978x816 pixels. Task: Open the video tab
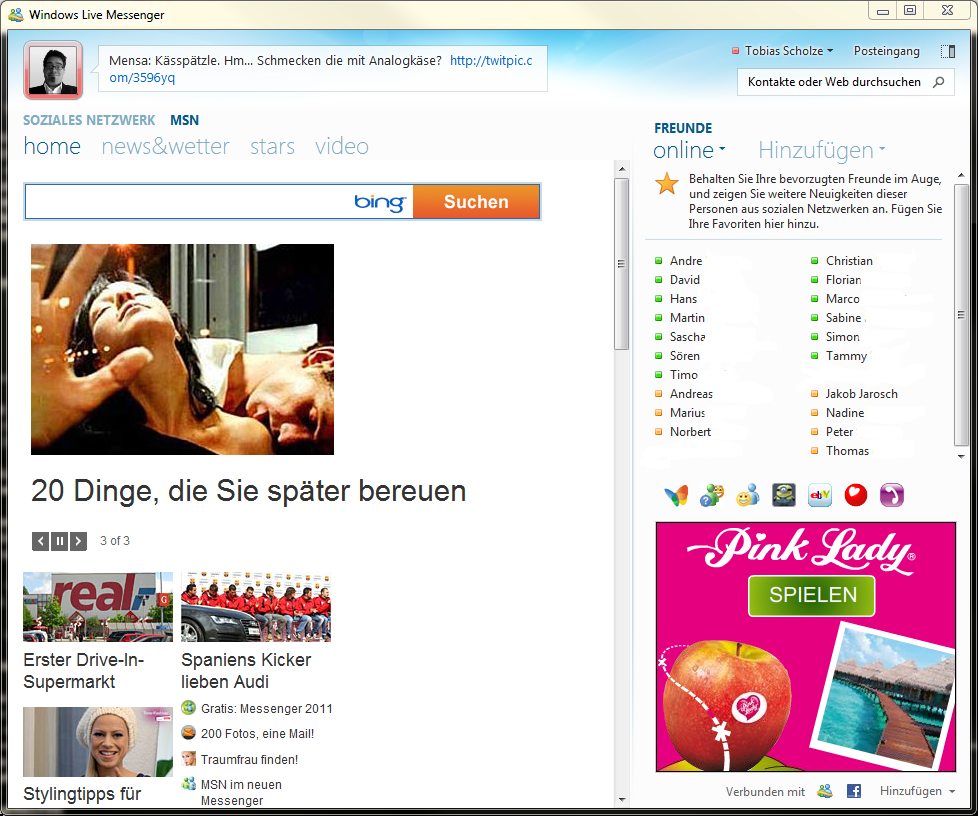(342, 147)
